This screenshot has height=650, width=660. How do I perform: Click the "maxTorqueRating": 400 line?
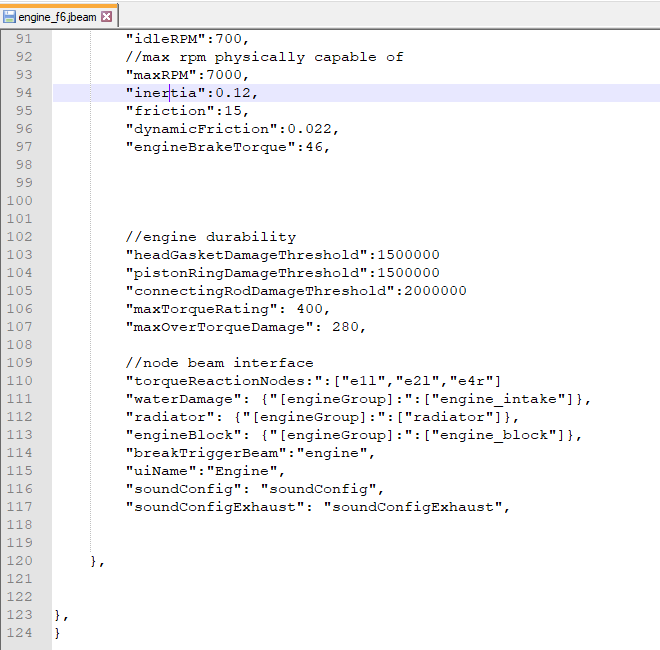pos(227,309)
